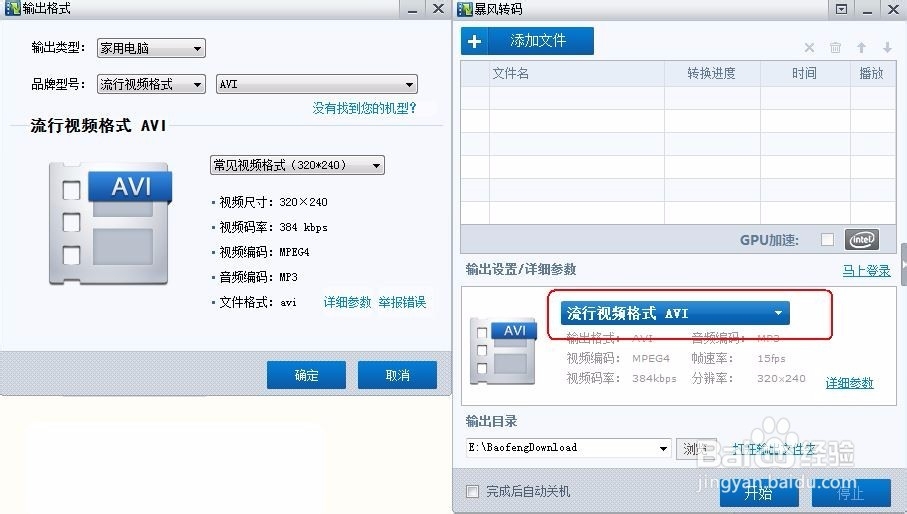Expand the blue 流行视频格式 AVI dropdown

click(x=675, y=313)
